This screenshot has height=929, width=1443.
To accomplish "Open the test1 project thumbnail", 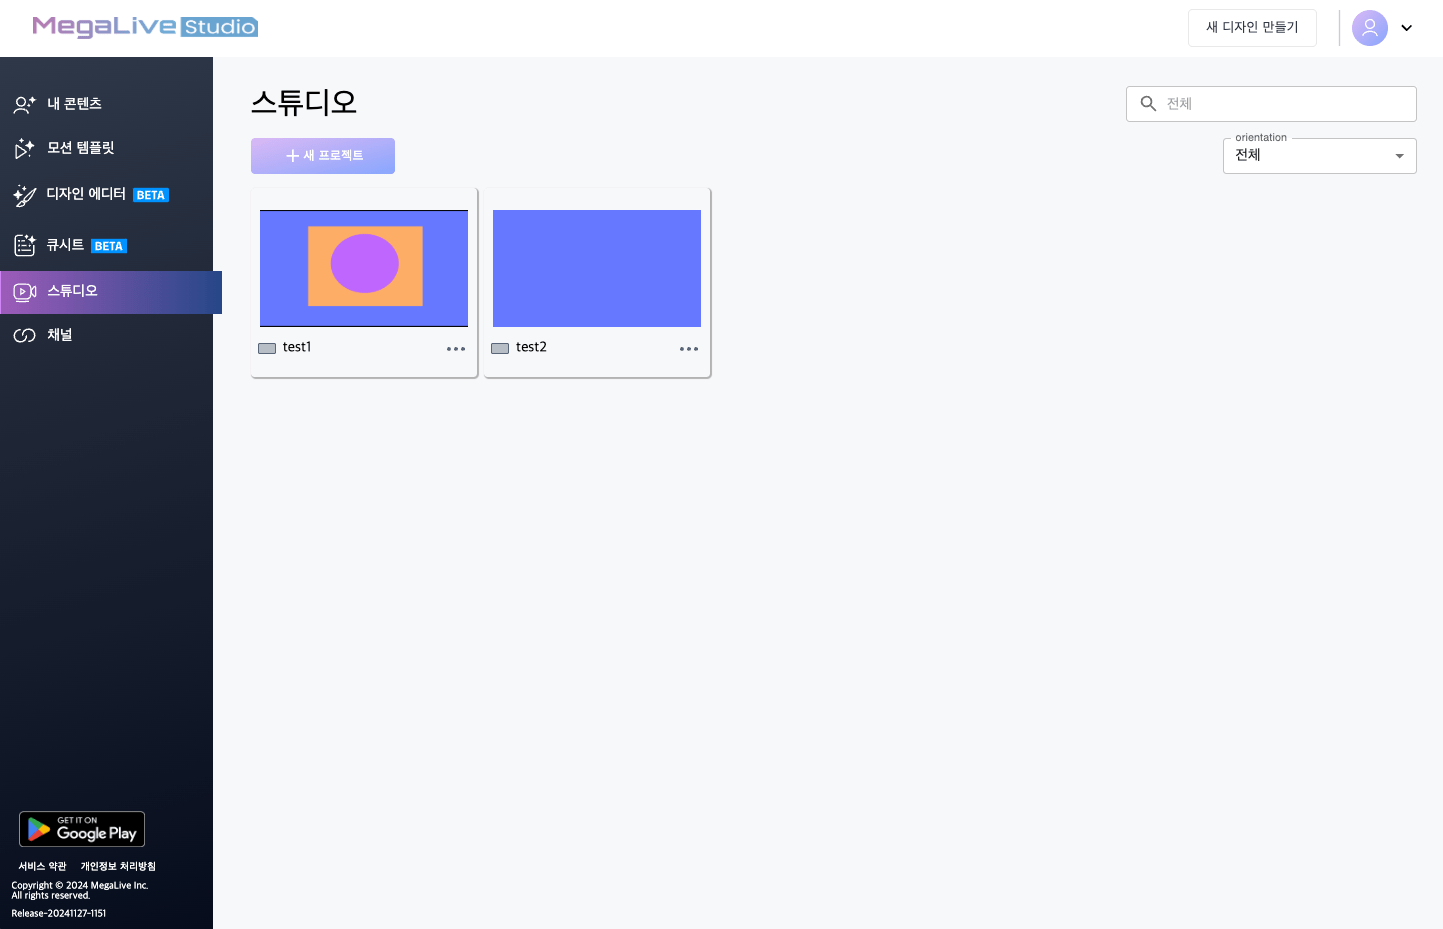I will pyautogui.click(x=364, y=268).
